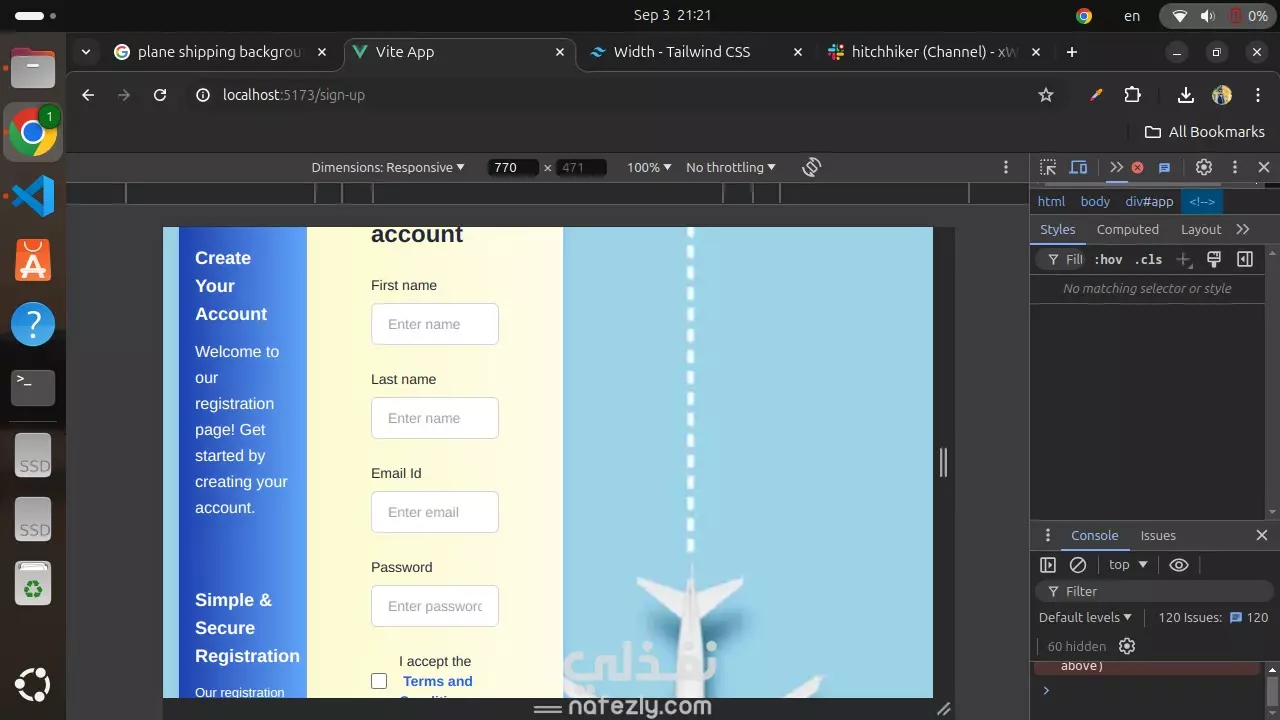The width and height of the screenshot is (1280, 720).
Task: Switch to the Console drawer tab
Action: pyautogui.click(x=1094, y=535)
